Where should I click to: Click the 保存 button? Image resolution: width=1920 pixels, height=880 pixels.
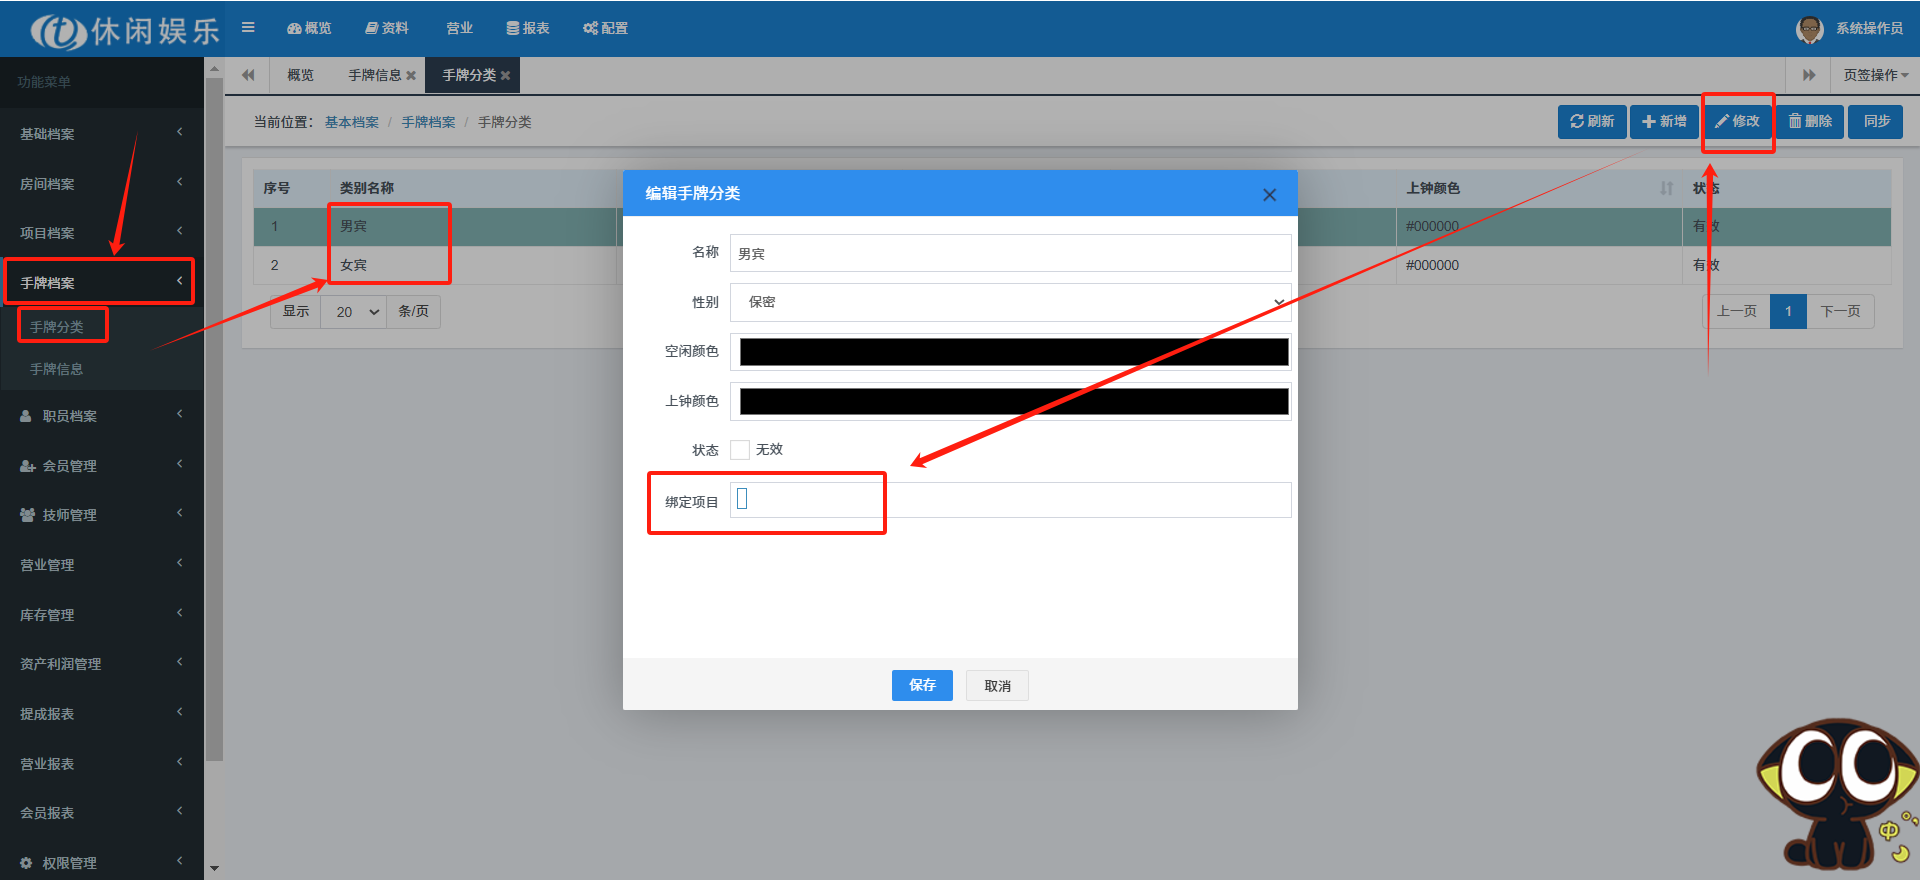click(921, 685)
